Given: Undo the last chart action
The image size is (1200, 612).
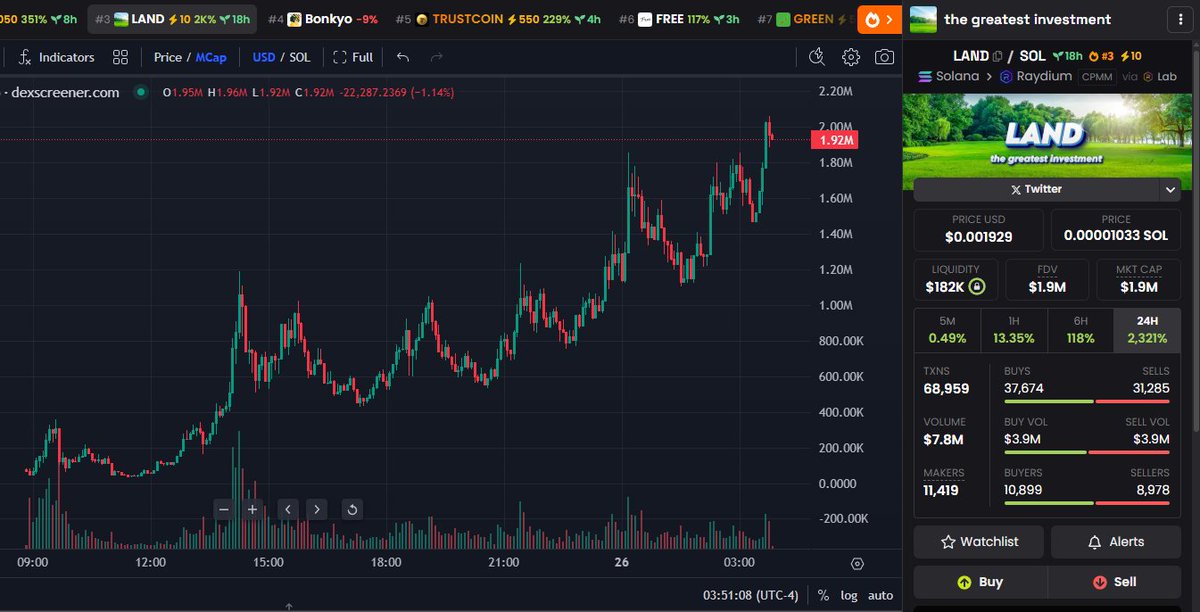Looking at the screenshot, I should (x=403, y=57).
